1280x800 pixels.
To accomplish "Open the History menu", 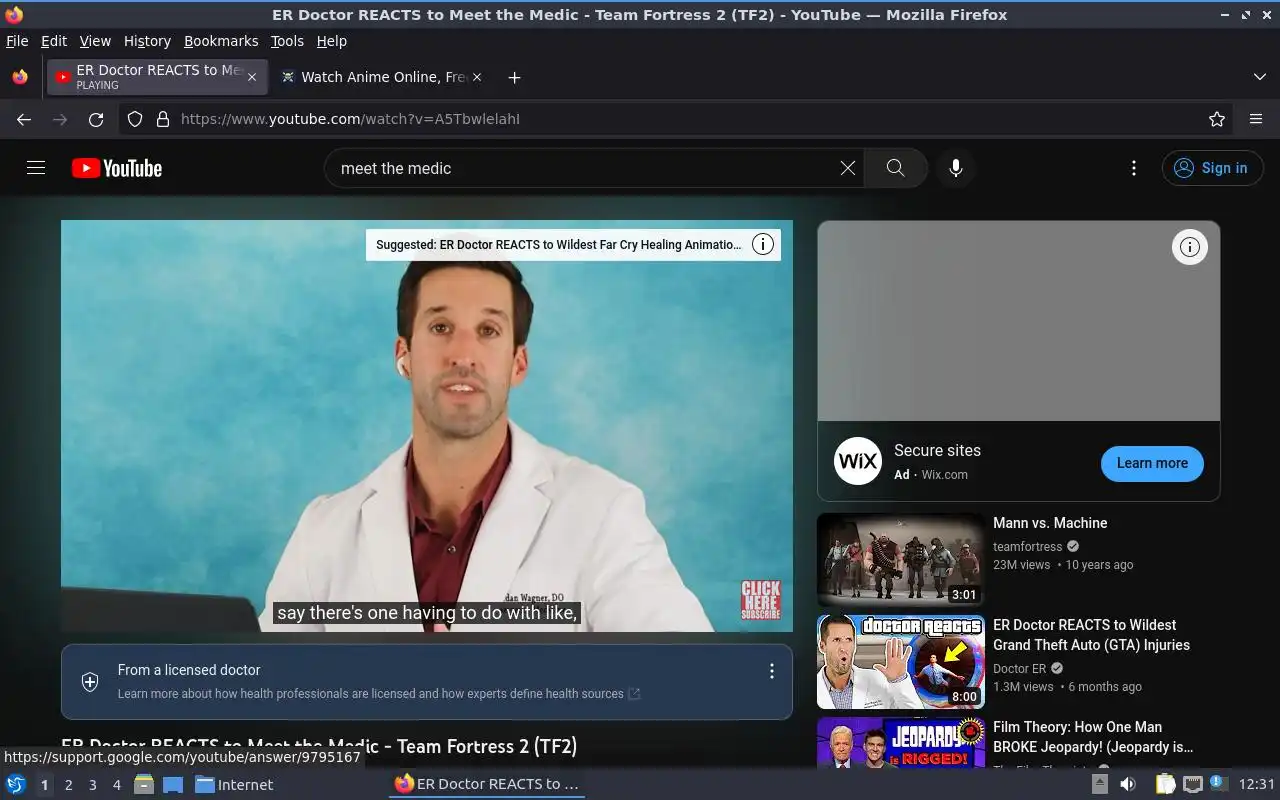I will pos(147,41).
